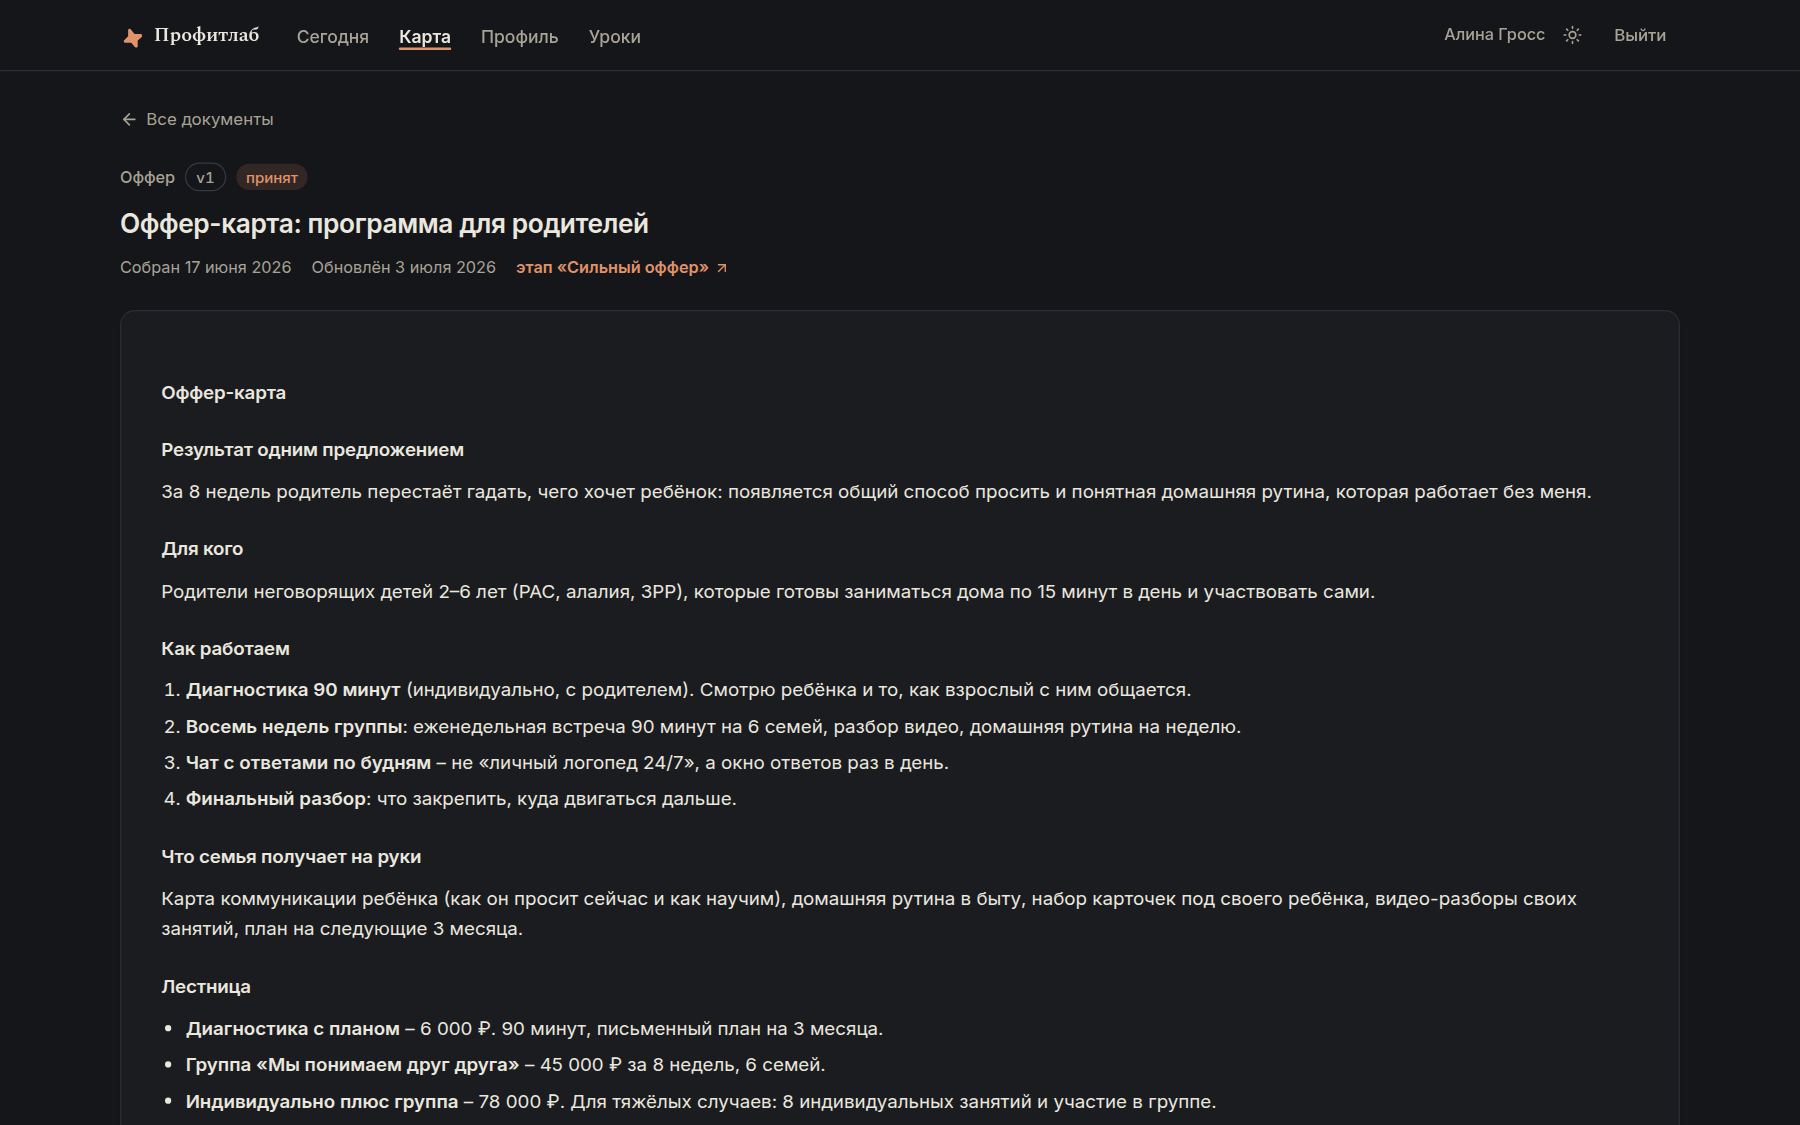Image resolution: width=1800 pixels, height=1125 pixels.
Task: Click the v1 version badge
Action: click(205, 177)
